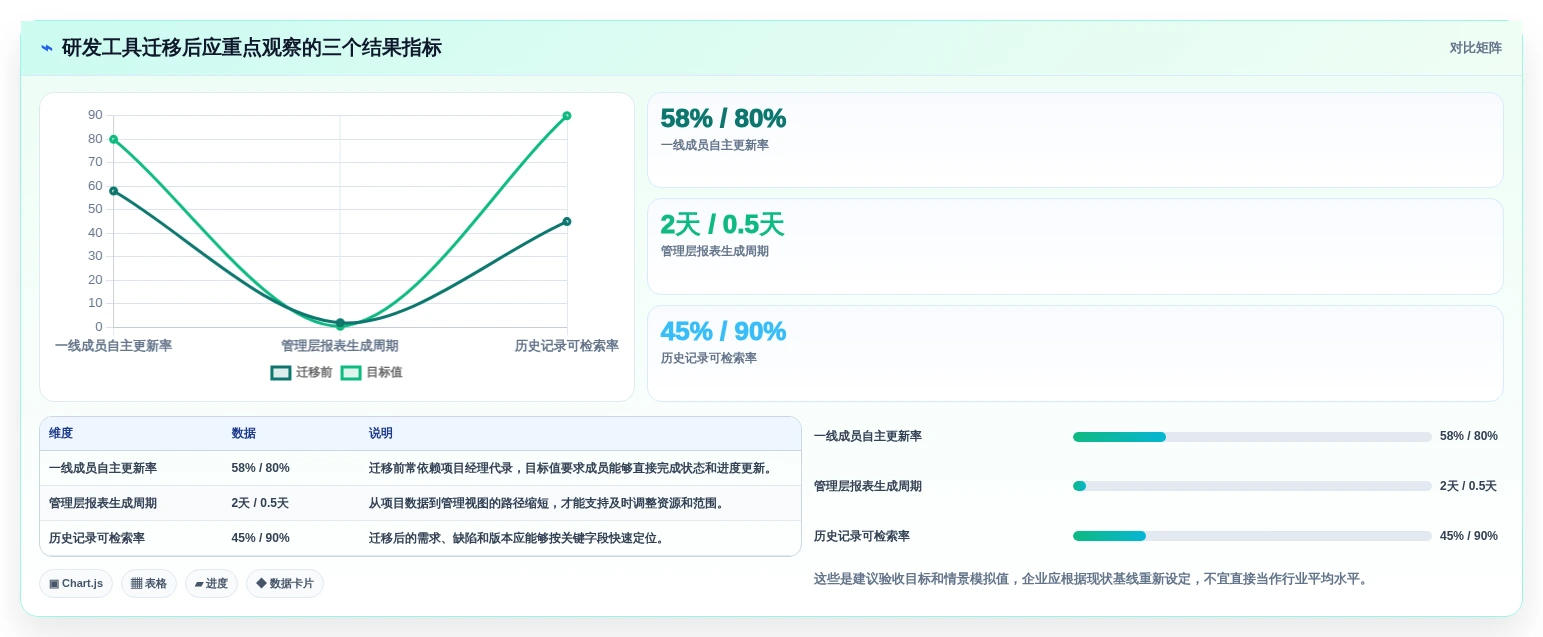Click the 2天 / 0.5天 table cell
Viewport: 1543px width, 637px height.
point(260,503)
